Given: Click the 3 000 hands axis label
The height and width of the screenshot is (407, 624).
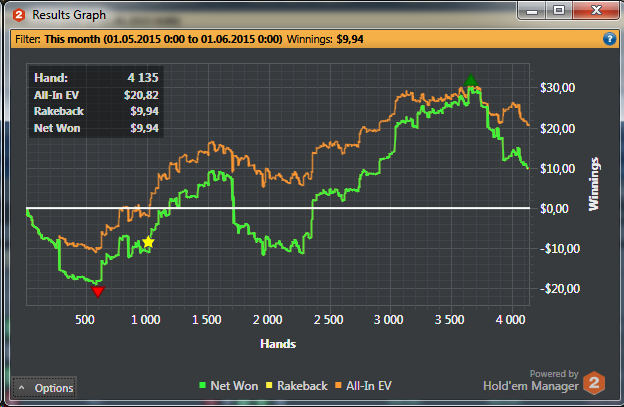Looking at the screenshot, I should 388,319.
